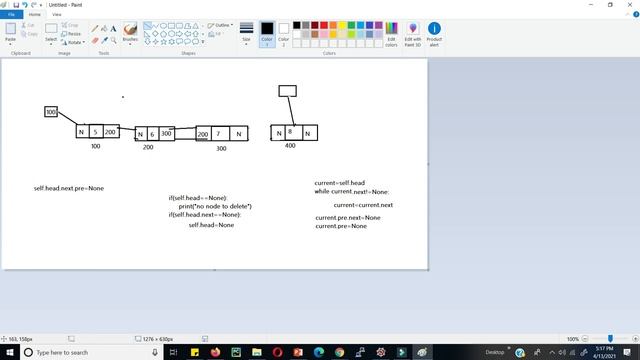This screenshot has width=640, height=360.
Task: Pick the purple color swatch
Action: [x=379, y=25]
